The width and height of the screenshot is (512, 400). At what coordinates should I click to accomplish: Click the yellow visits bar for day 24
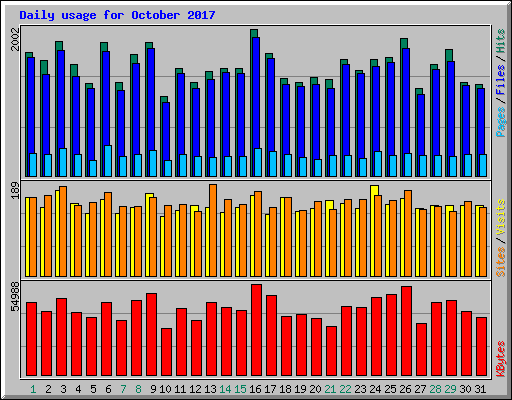tap(373, 231)
